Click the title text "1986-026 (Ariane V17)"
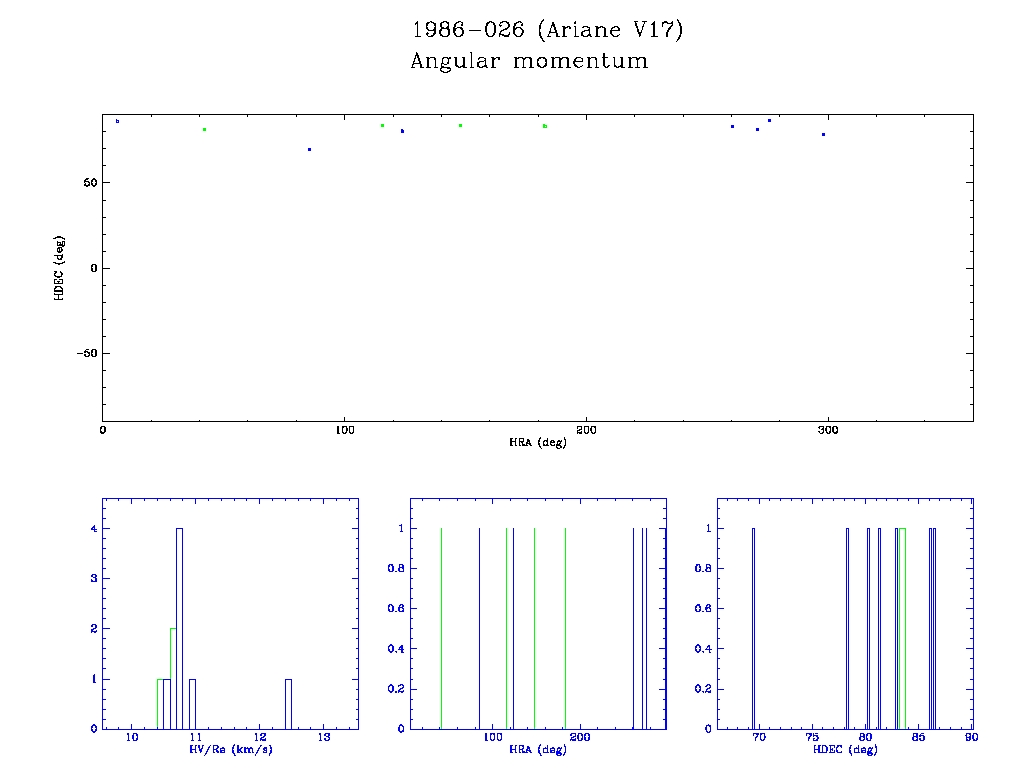Viewport: 1024px width, 768px height. [x=547, y=30]
